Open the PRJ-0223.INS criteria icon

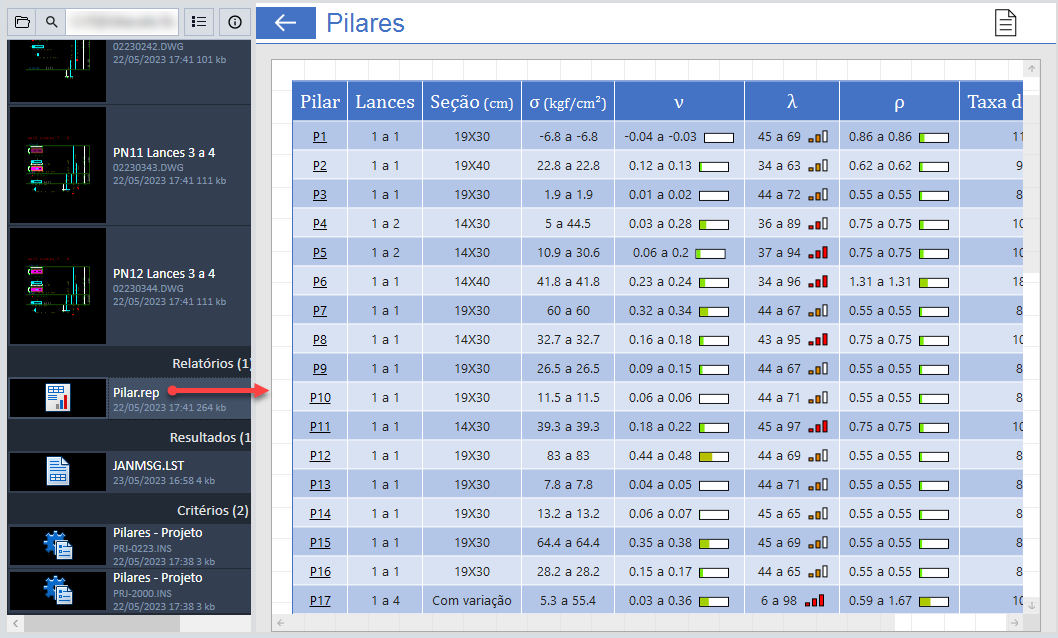58,545
